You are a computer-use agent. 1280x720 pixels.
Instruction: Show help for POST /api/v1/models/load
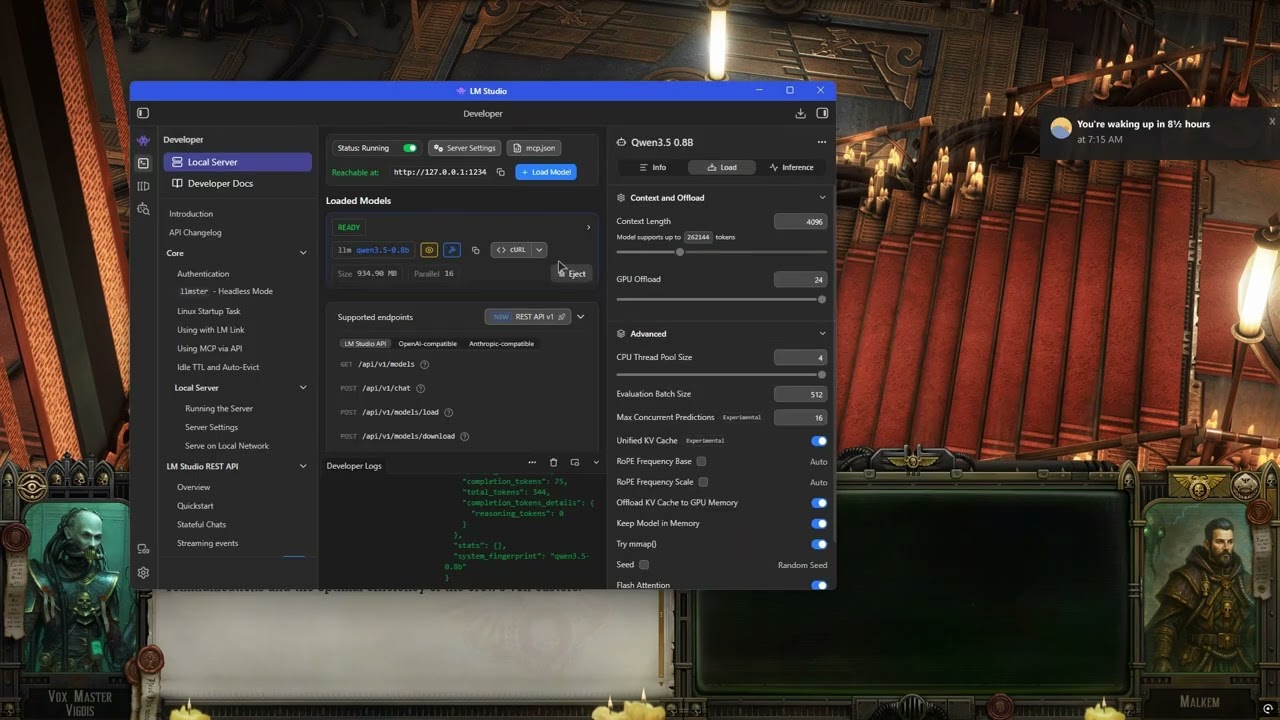pyautogui.click(x=448, y=412)
